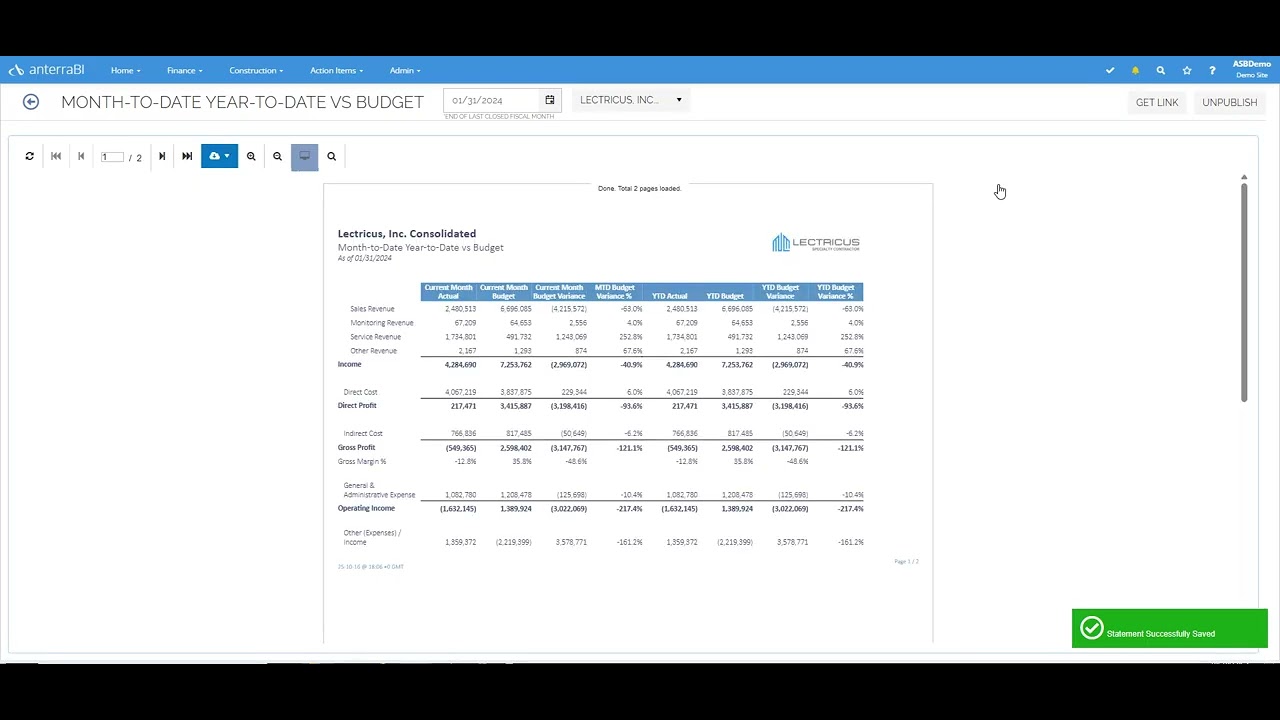The image size is (1280, 720).
Task: Click the Monitoring Revenue row label
Action: point(382,323)
